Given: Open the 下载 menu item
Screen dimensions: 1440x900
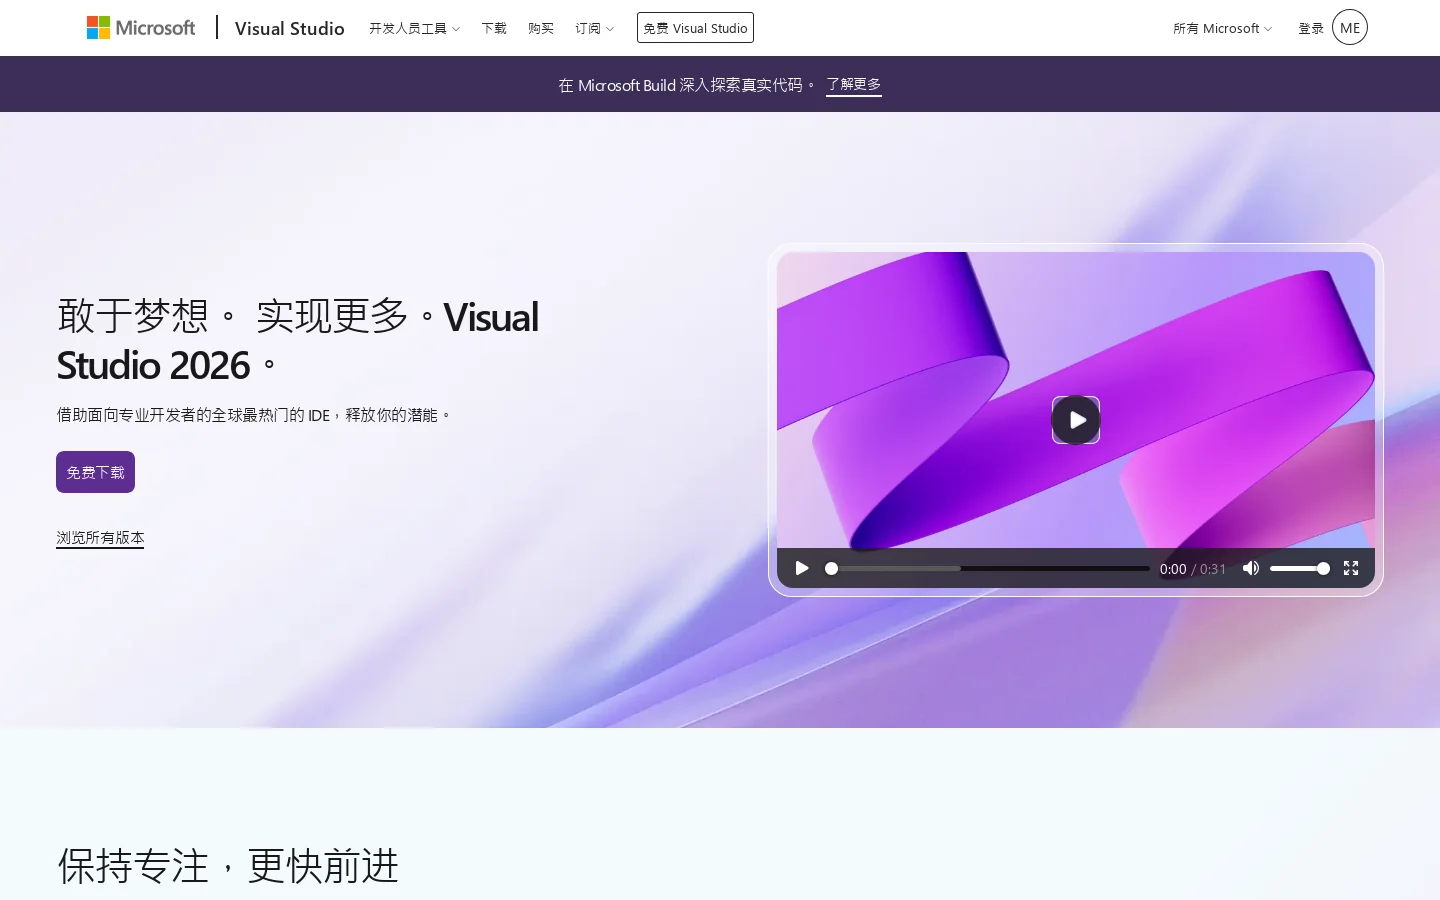Looking at the screenshot, I should point(494,28).
